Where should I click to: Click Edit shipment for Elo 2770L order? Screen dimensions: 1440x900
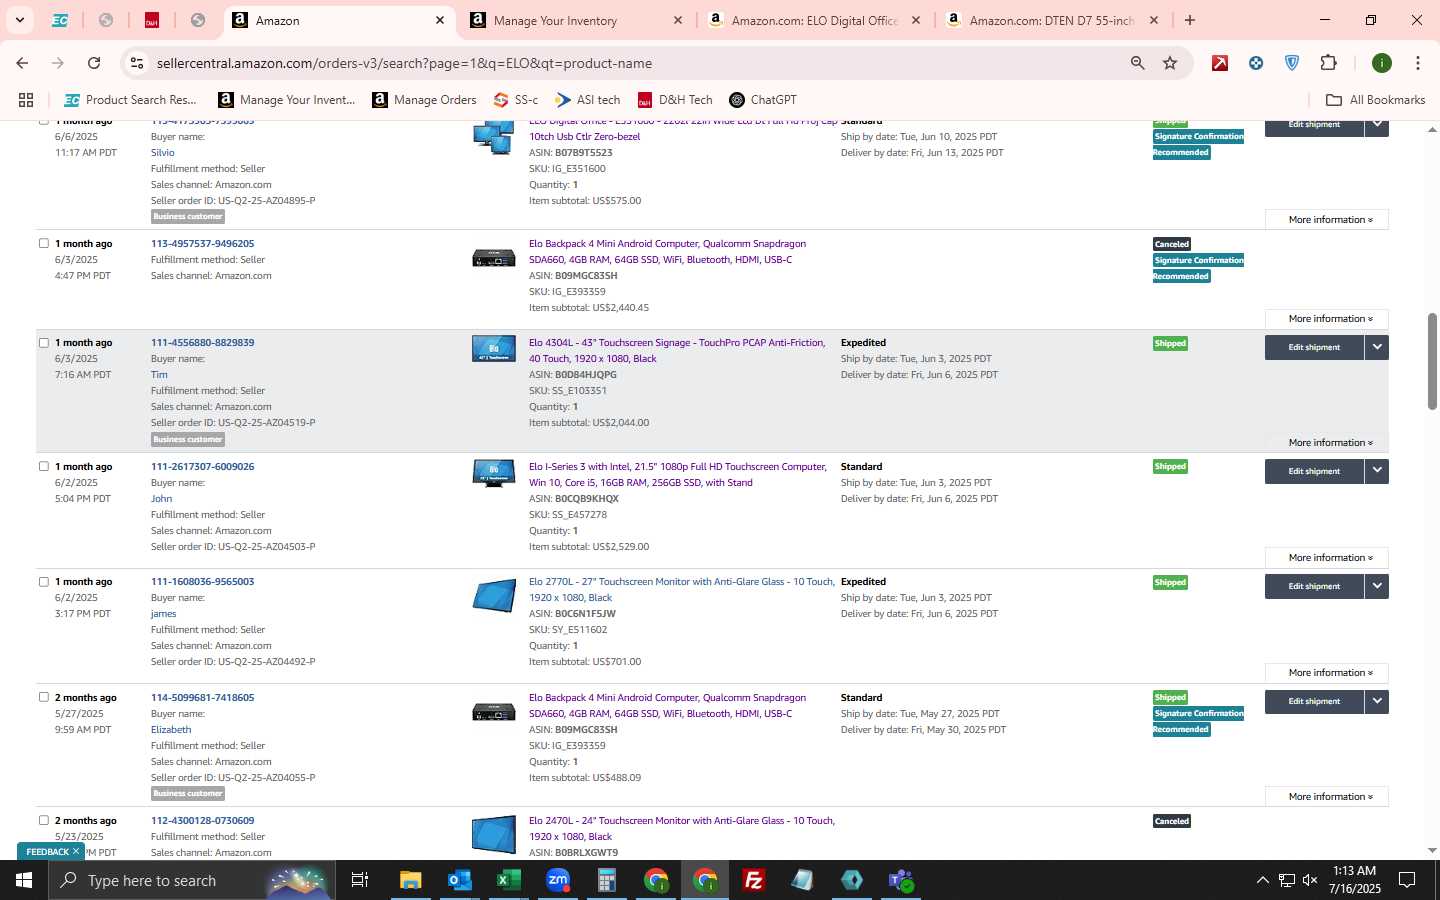click(1314, 586)
